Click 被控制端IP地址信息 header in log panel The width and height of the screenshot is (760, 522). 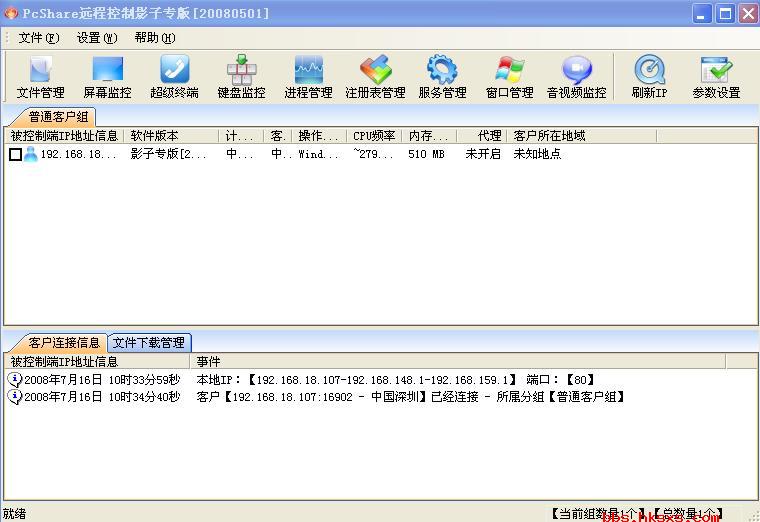pos(97,361)
